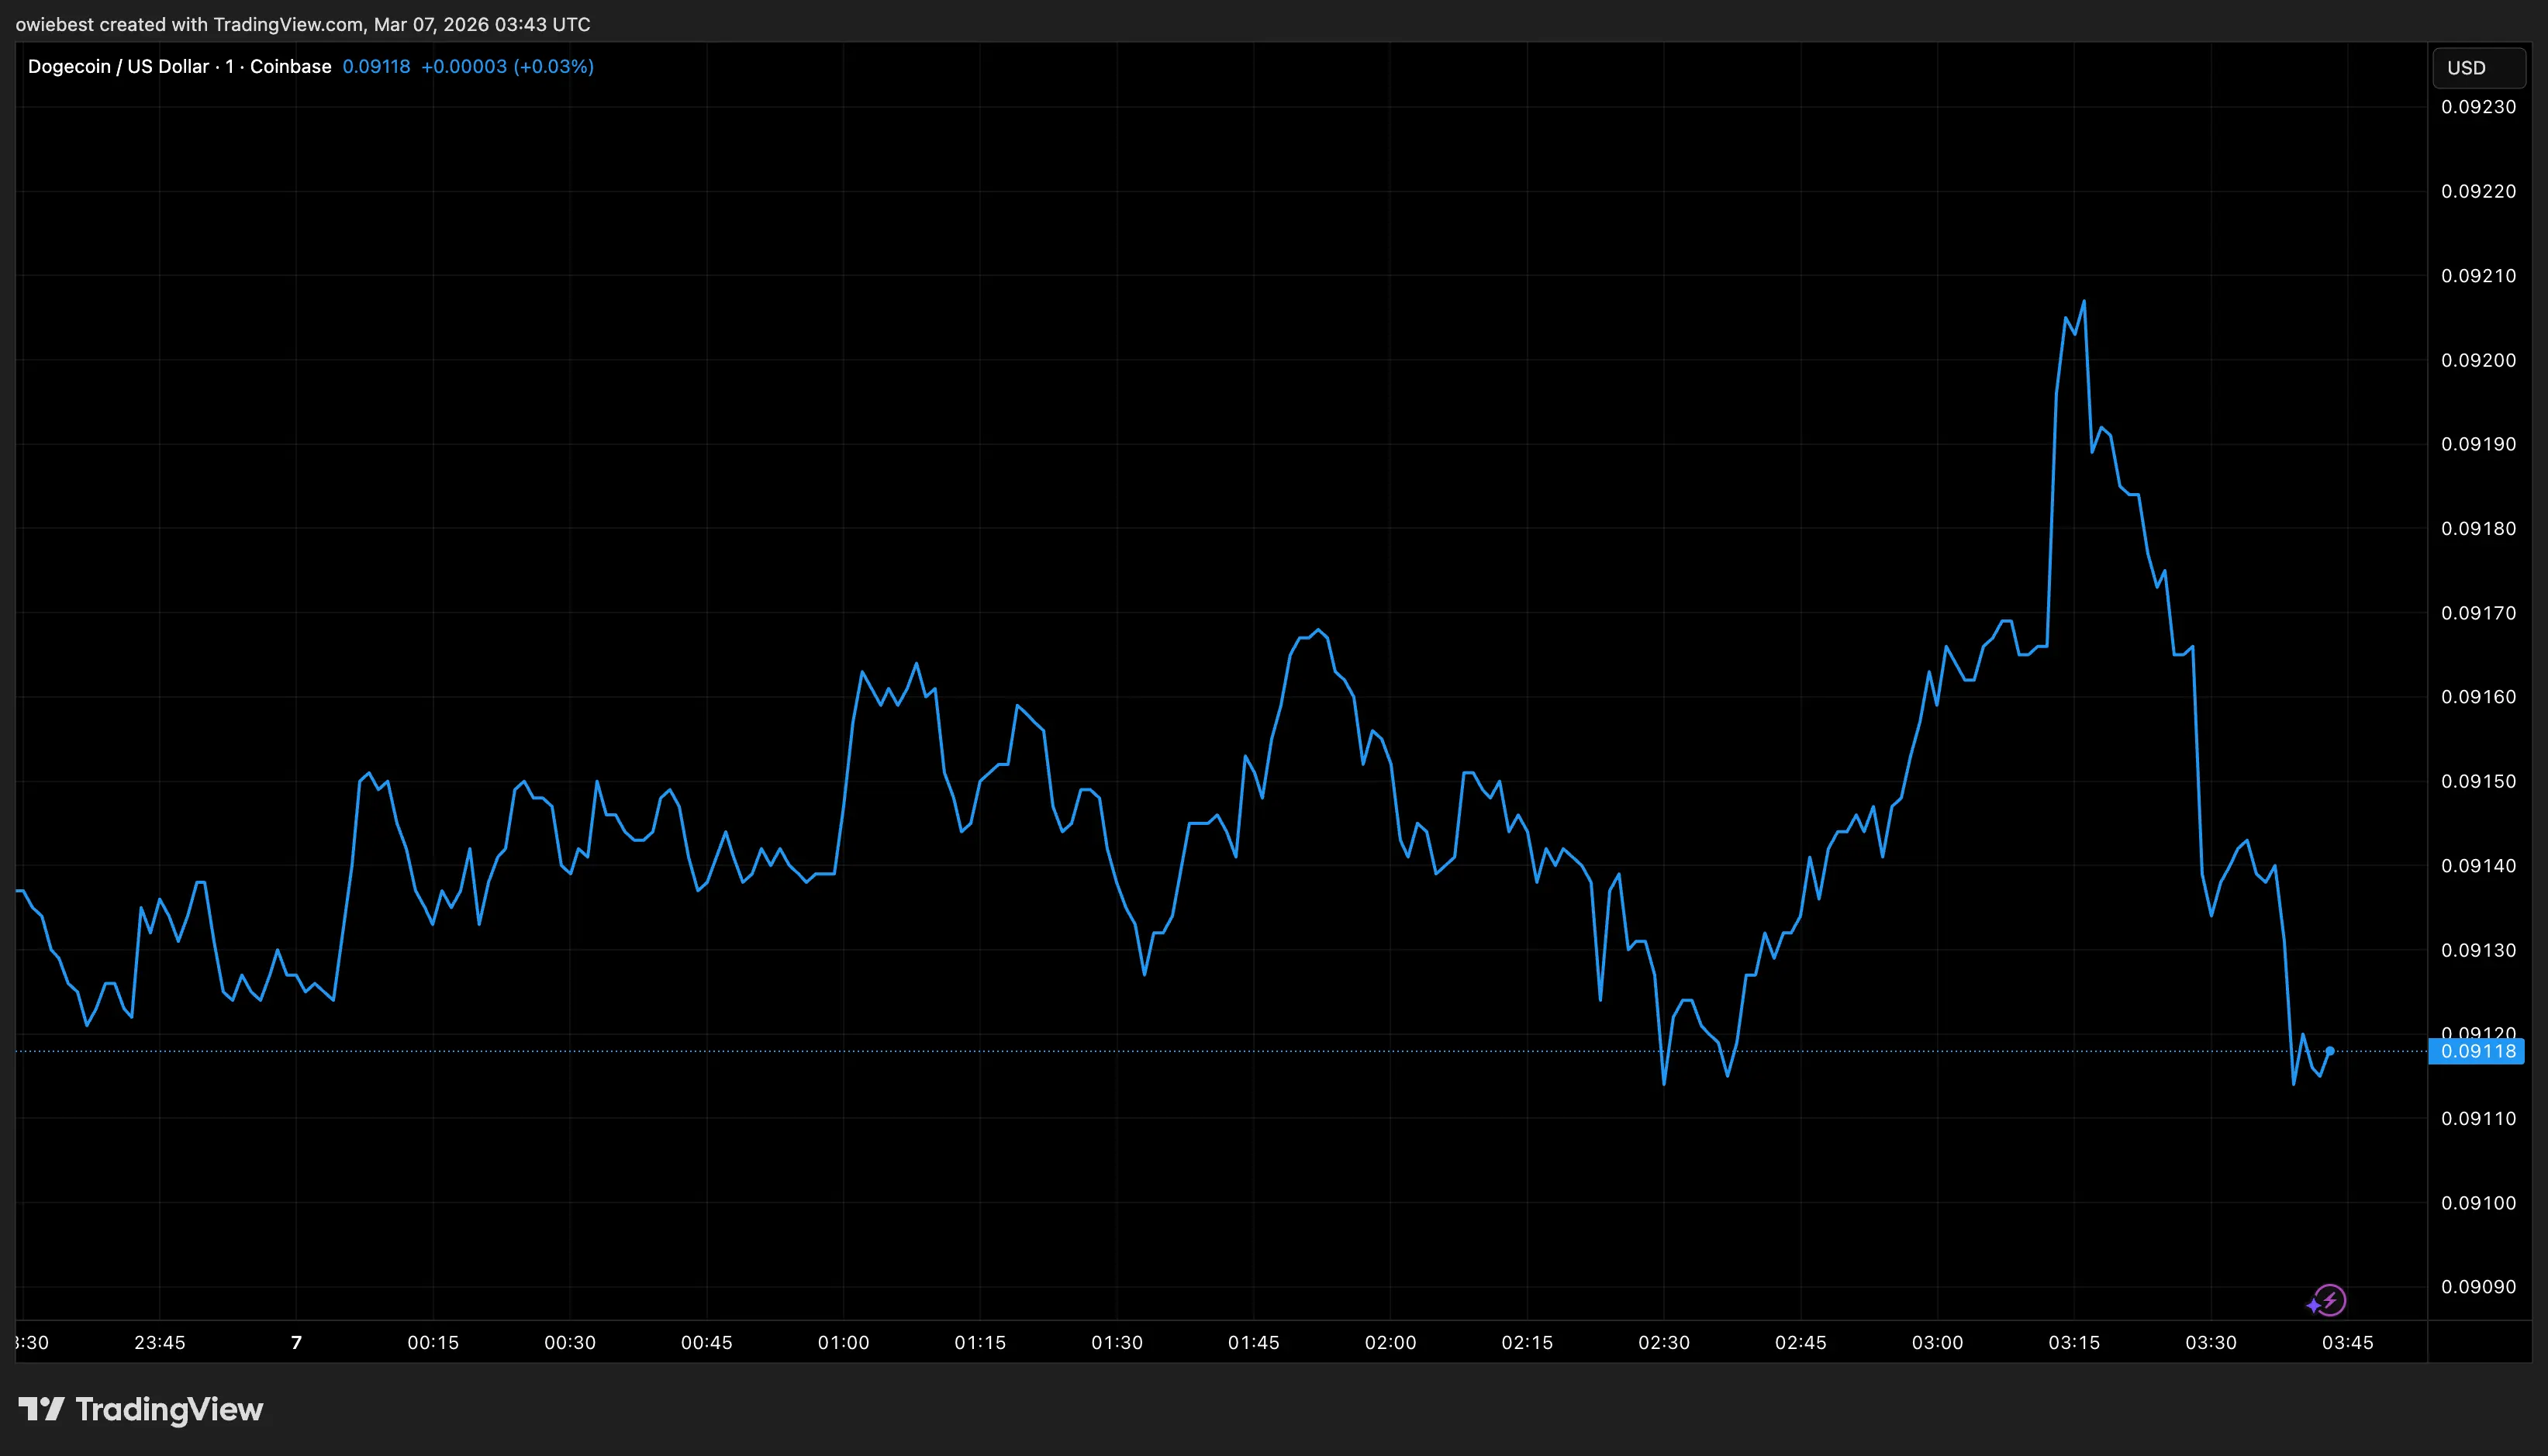Click the bold 7 date marker on time axis
This screenshot has height=1456, width=2548.
[x=296, y=1342]
